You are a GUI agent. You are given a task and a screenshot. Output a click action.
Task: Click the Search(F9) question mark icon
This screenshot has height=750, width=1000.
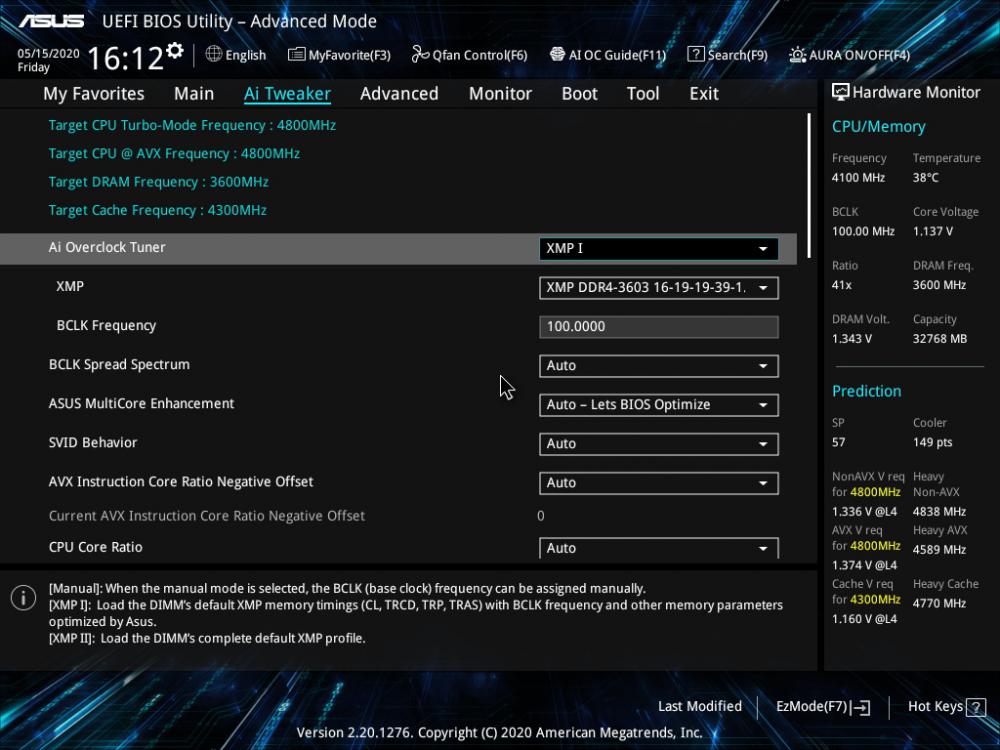coord(696,54)
